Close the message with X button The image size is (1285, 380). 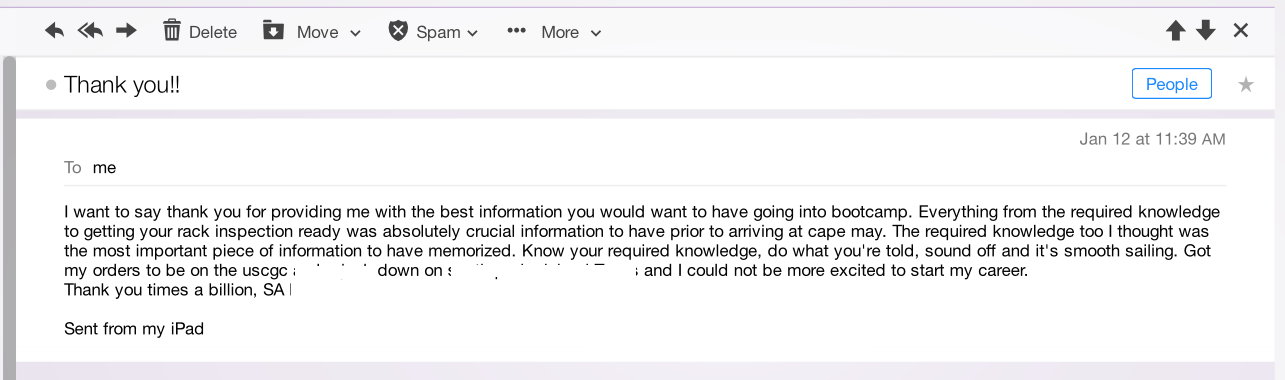click(x=1241, y=31)
